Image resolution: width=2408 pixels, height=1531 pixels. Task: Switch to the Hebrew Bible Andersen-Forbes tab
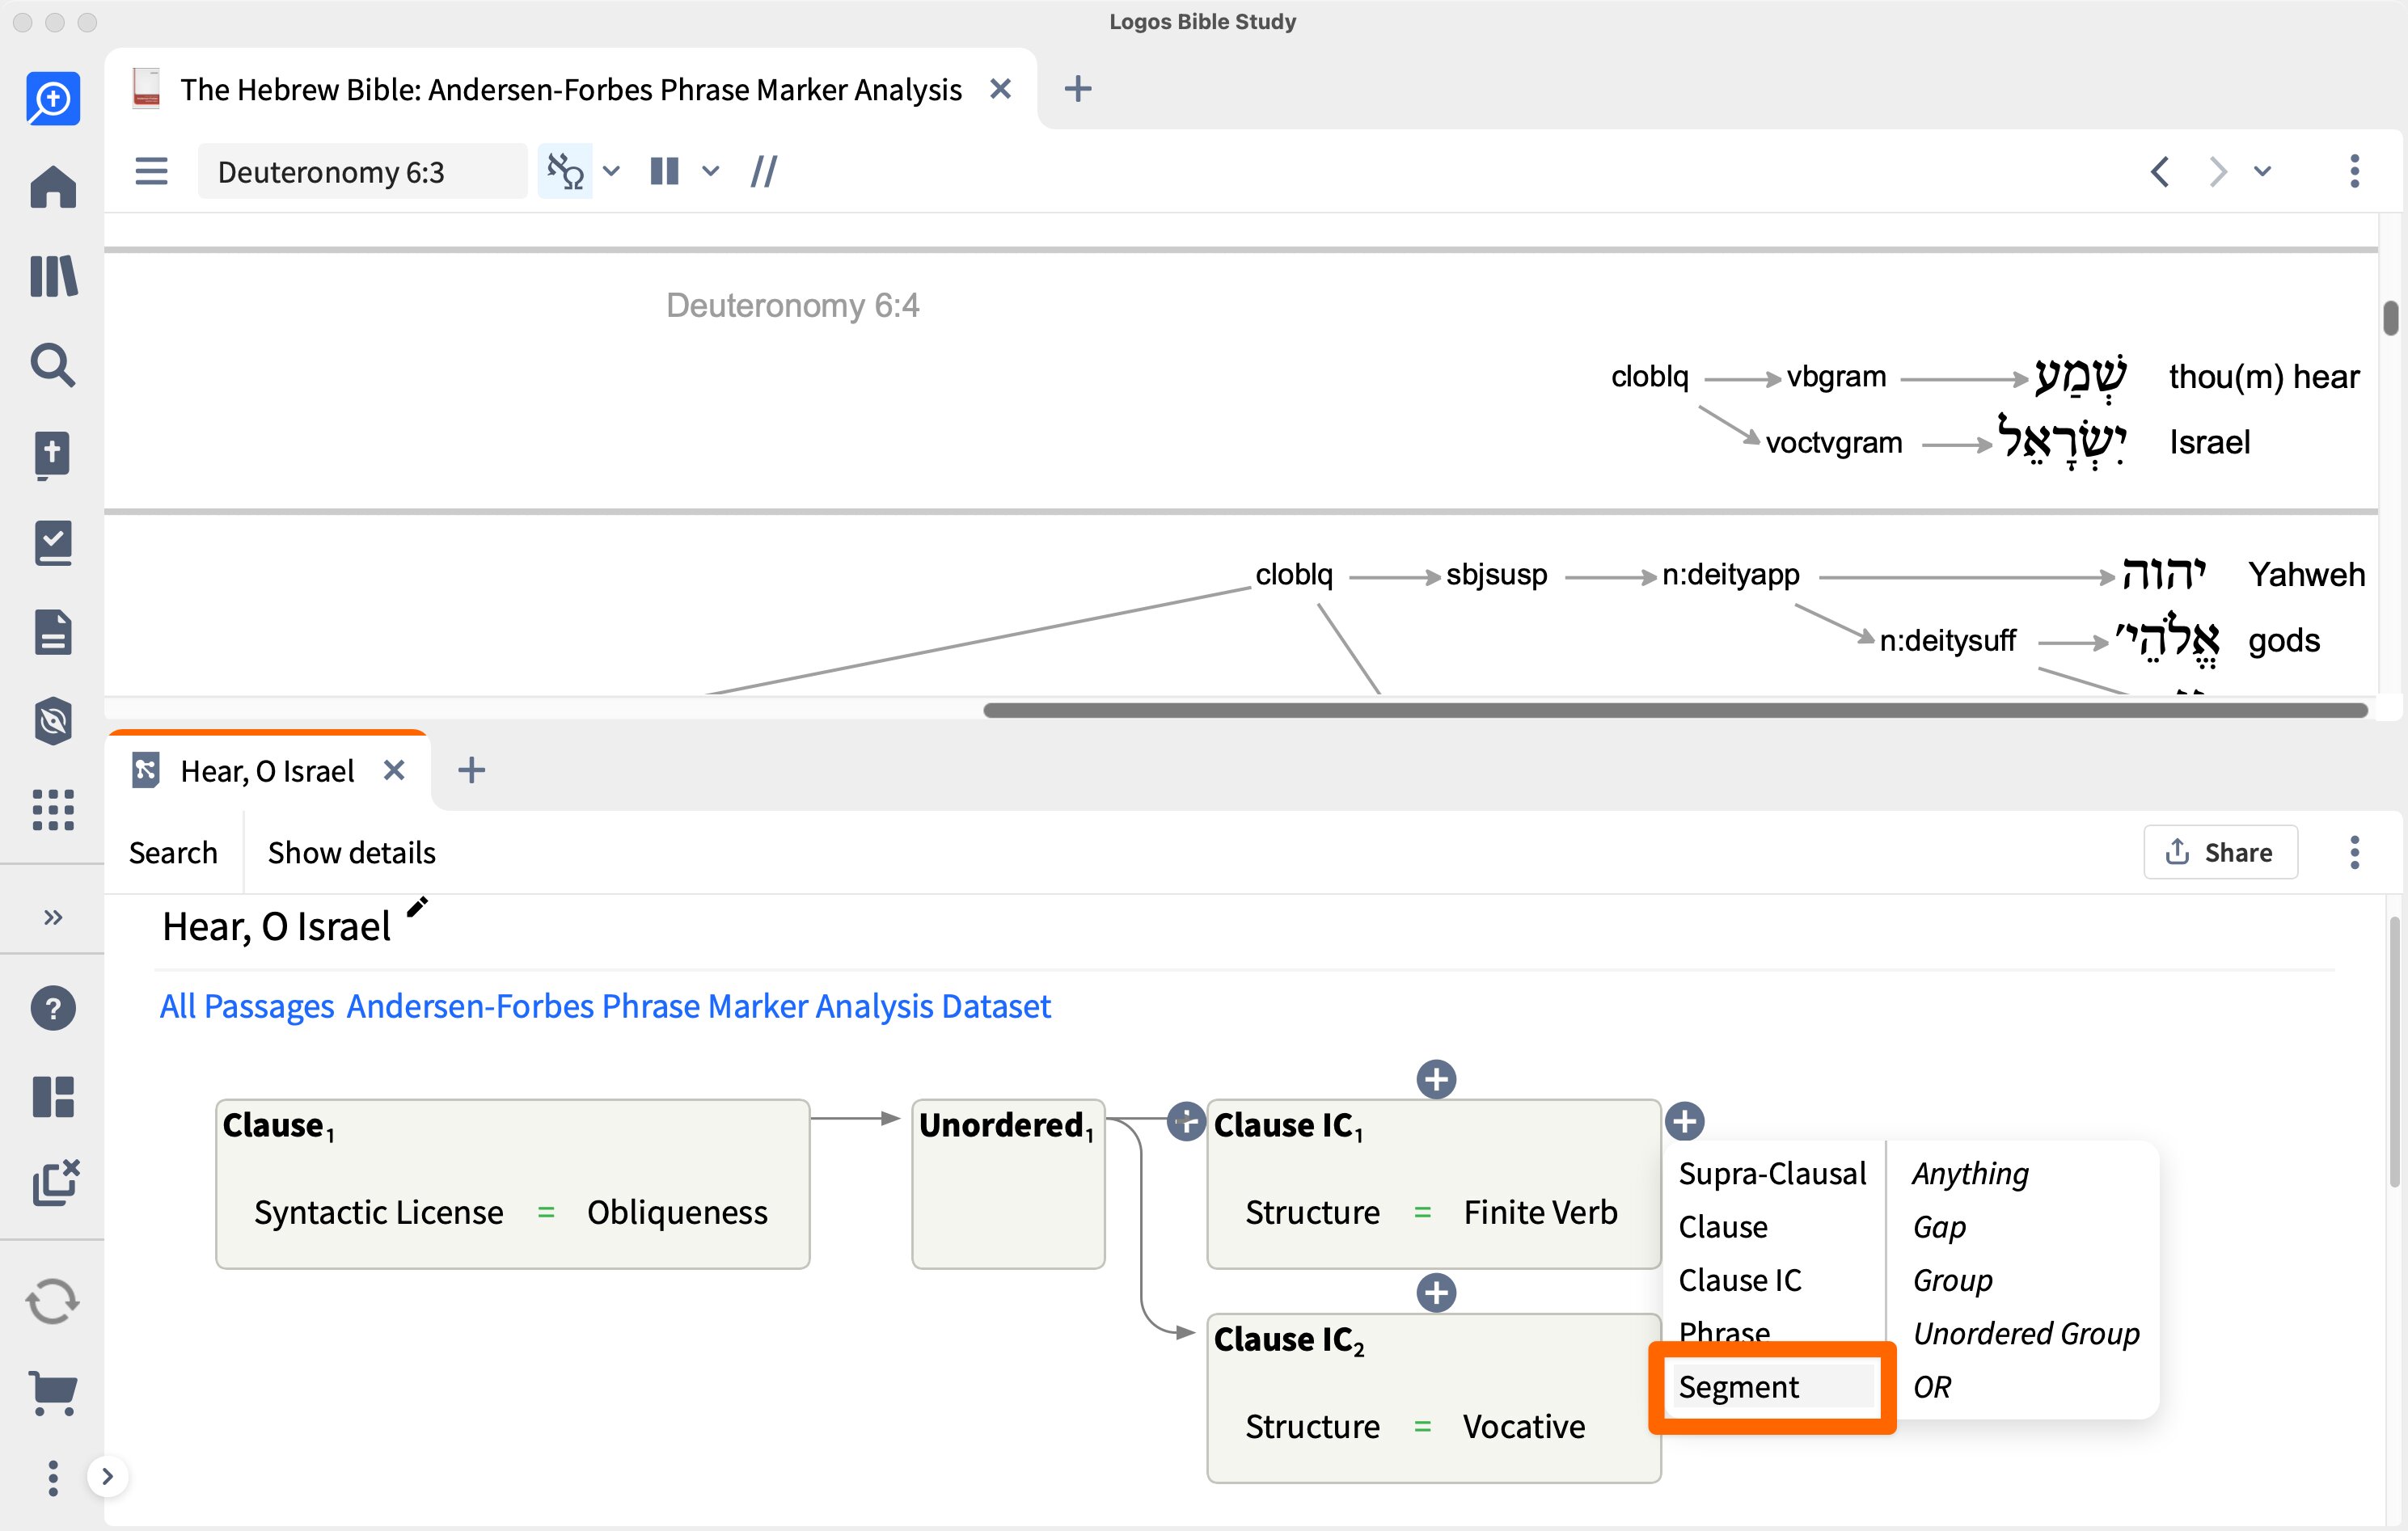(570, 90)
